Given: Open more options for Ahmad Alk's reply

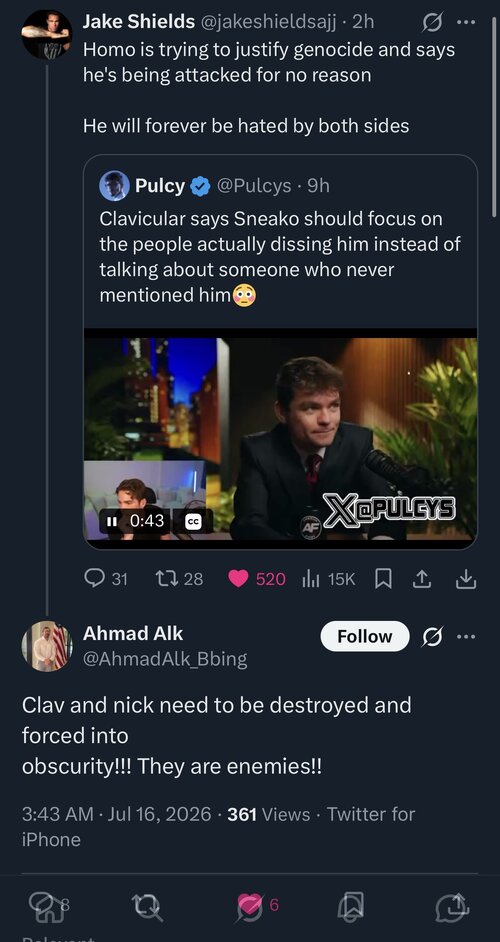Looking at the screenshot, I should click(466, 636).
